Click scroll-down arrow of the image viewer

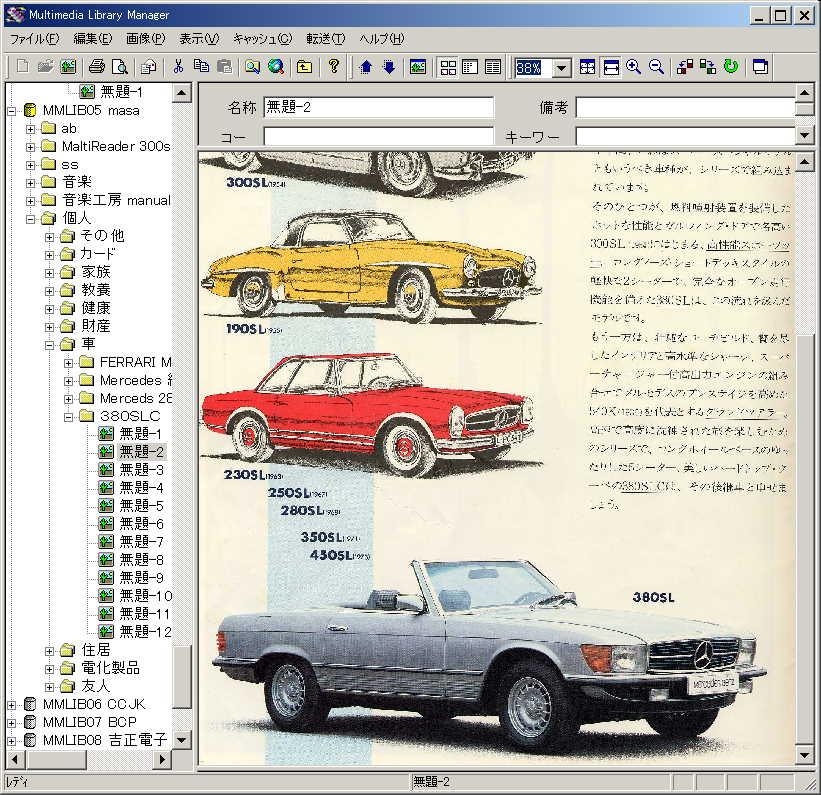pyautogui.click(x=804, y=755)
